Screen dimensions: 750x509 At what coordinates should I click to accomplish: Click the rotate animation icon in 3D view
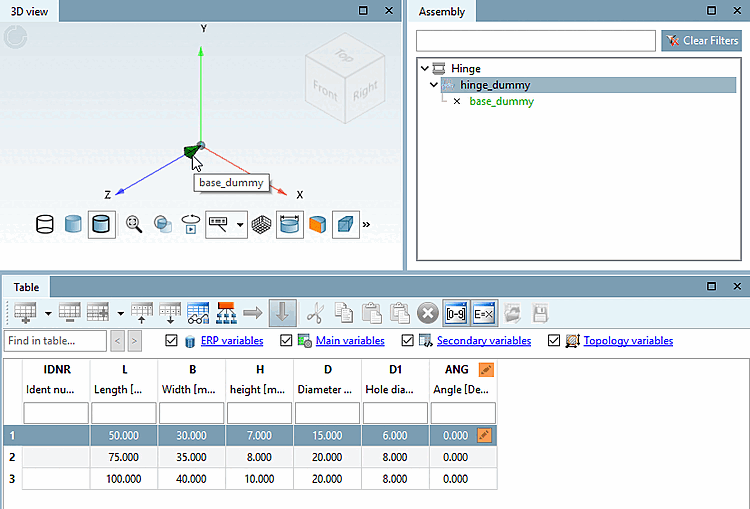[x=190, y=224]
